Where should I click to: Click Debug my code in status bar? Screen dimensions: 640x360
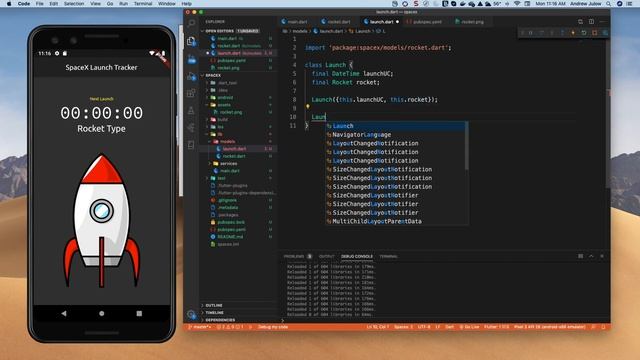point(273,327)
